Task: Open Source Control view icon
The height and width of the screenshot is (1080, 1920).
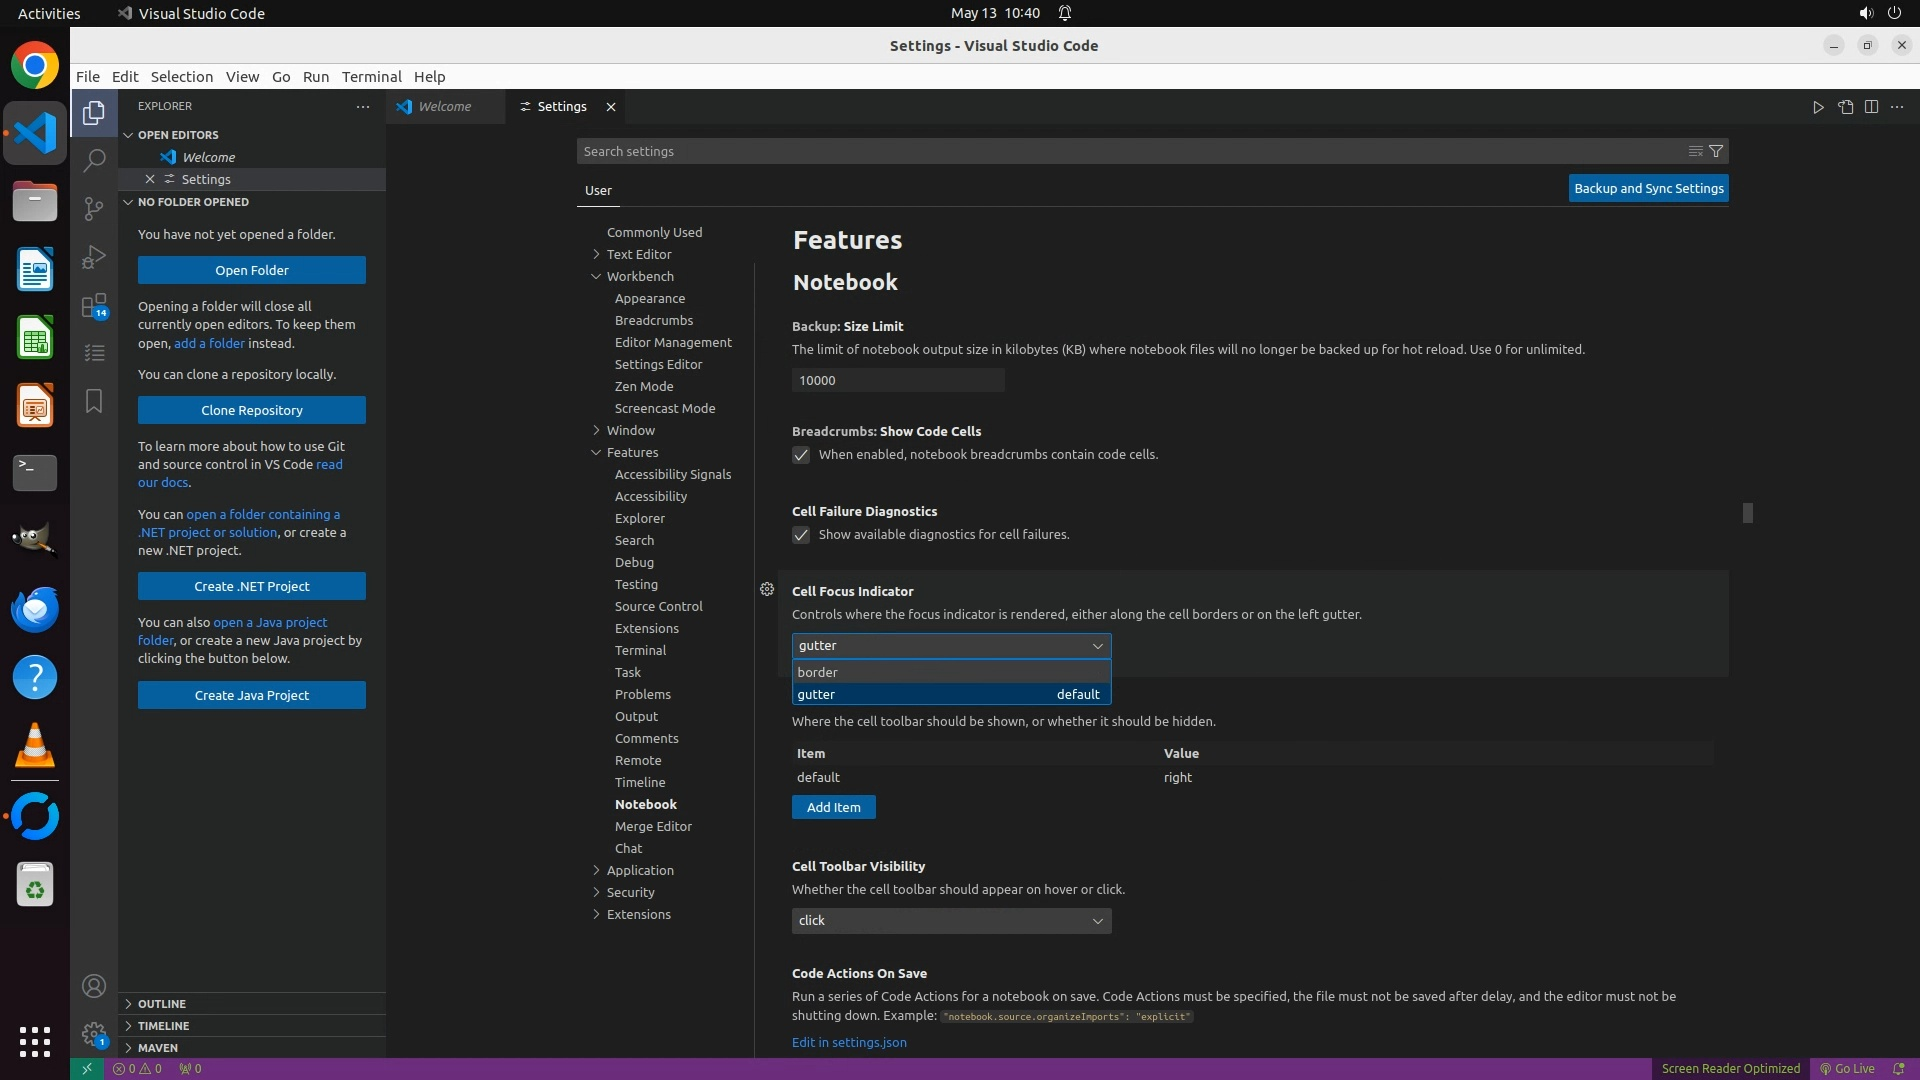Action: point(94,208)
